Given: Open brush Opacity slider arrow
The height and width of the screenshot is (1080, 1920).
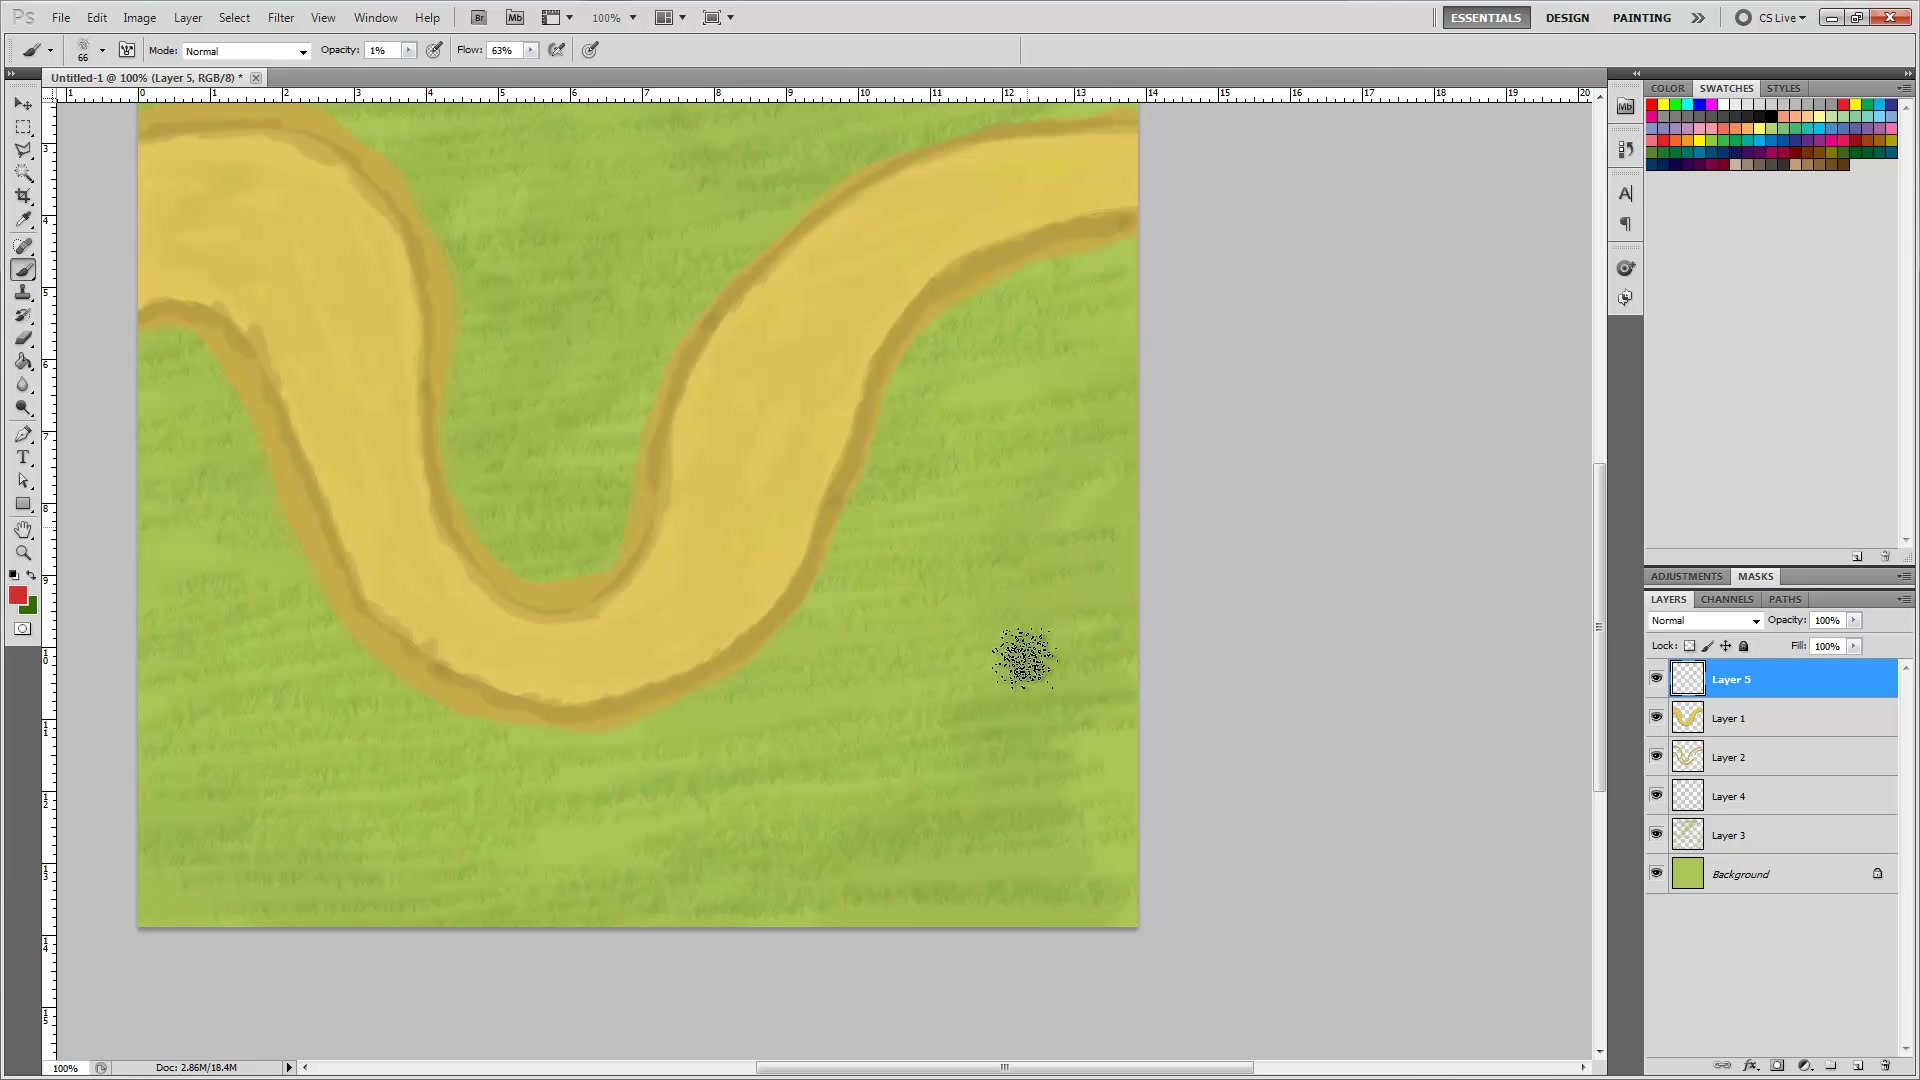Looking at the screenshot, I should point(408,50).
